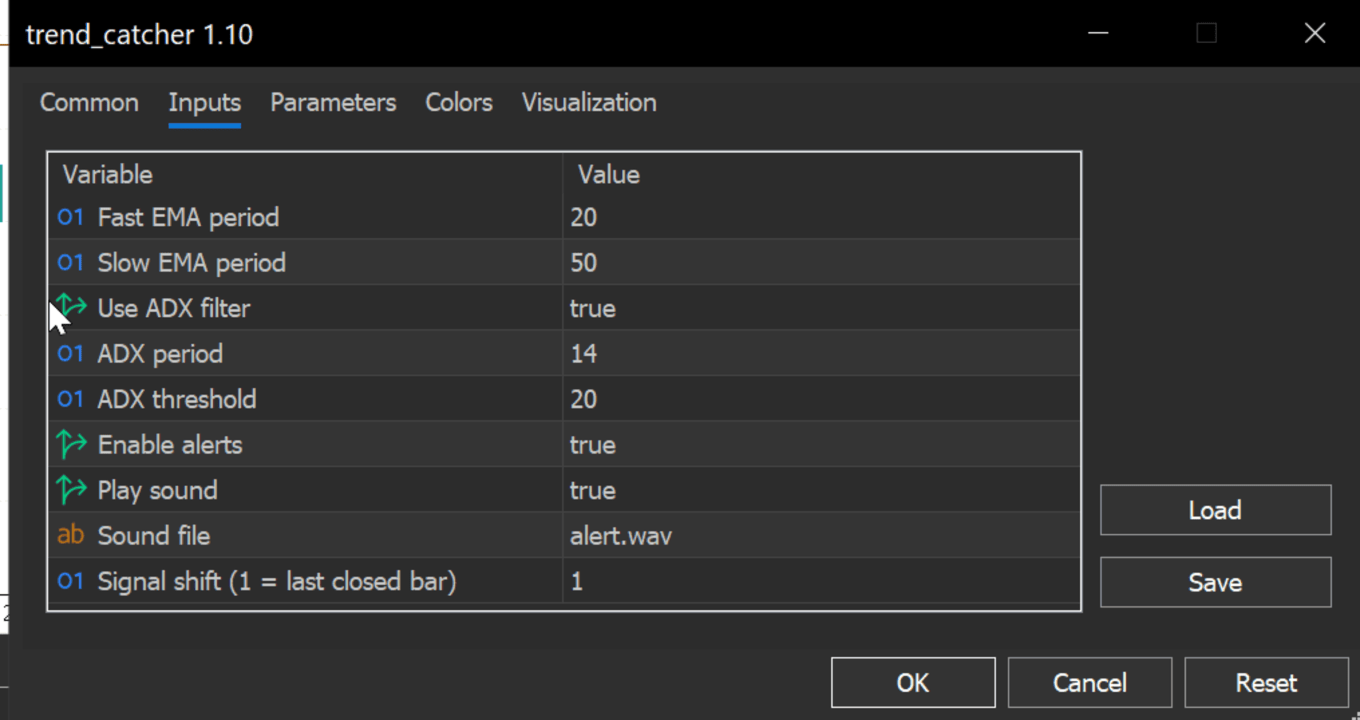Click the integer icon beside Fast EMA period
1360x720 pixels.
[71, 217]
